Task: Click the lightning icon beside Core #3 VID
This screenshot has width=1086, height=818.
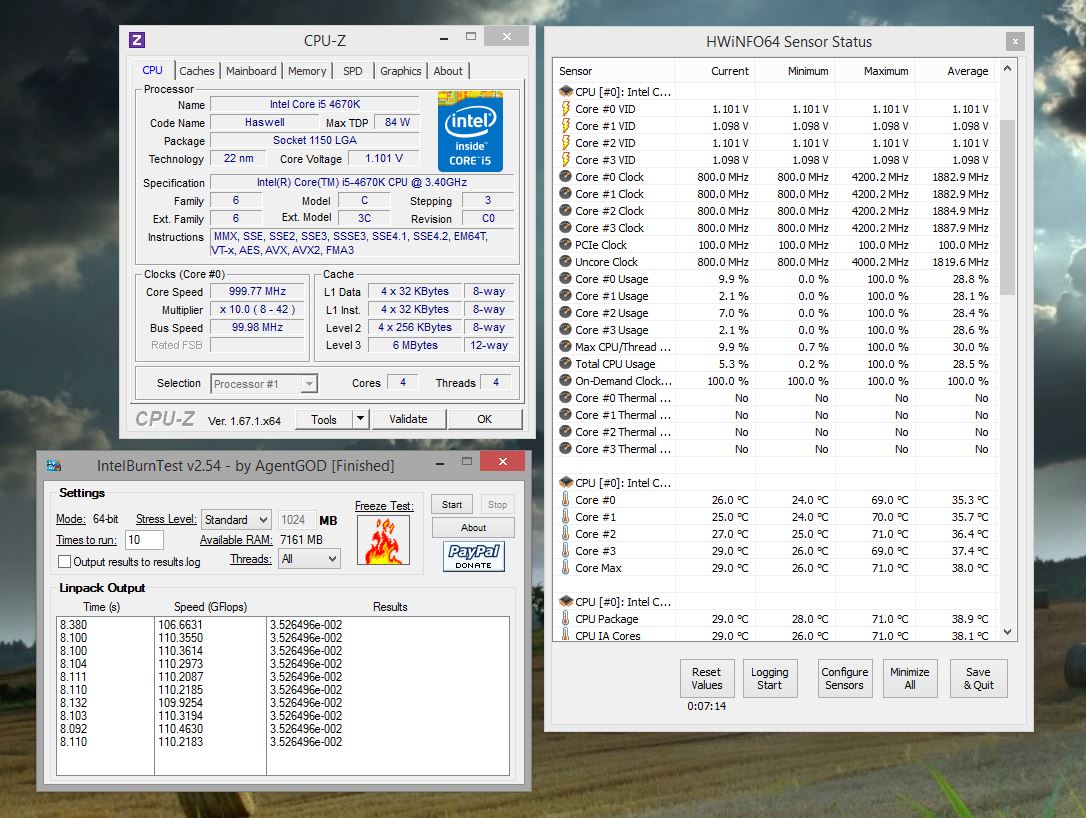Action: point(566,159)
